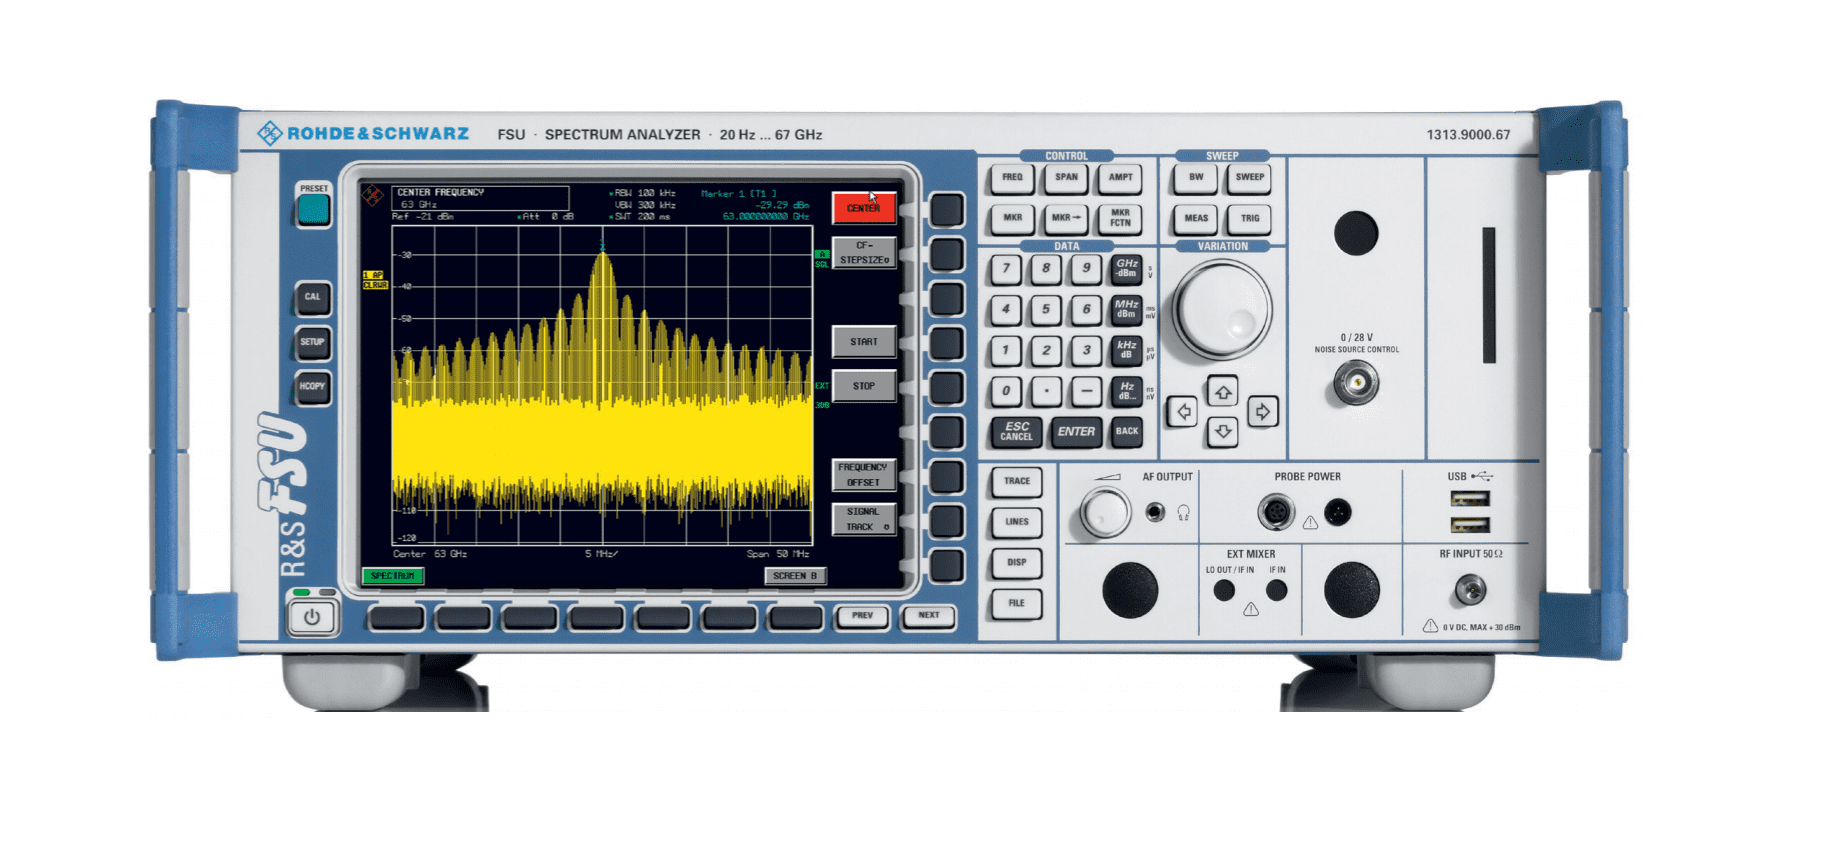The height and width of the screenshot is (863, 1844).
Task: Select the MHz / dBm unit key
Action: tap(1127, 309)
